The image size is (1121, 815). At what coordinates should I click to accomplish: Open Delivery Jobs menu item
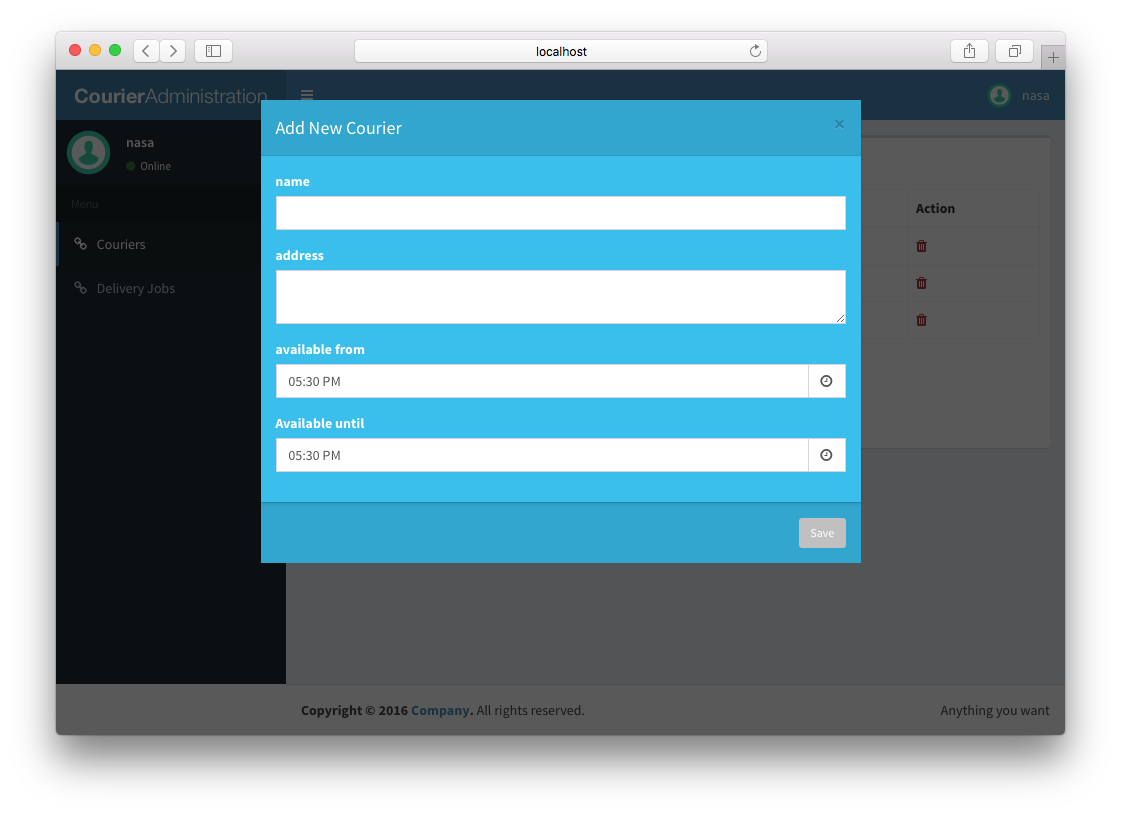tap(172, 288)
